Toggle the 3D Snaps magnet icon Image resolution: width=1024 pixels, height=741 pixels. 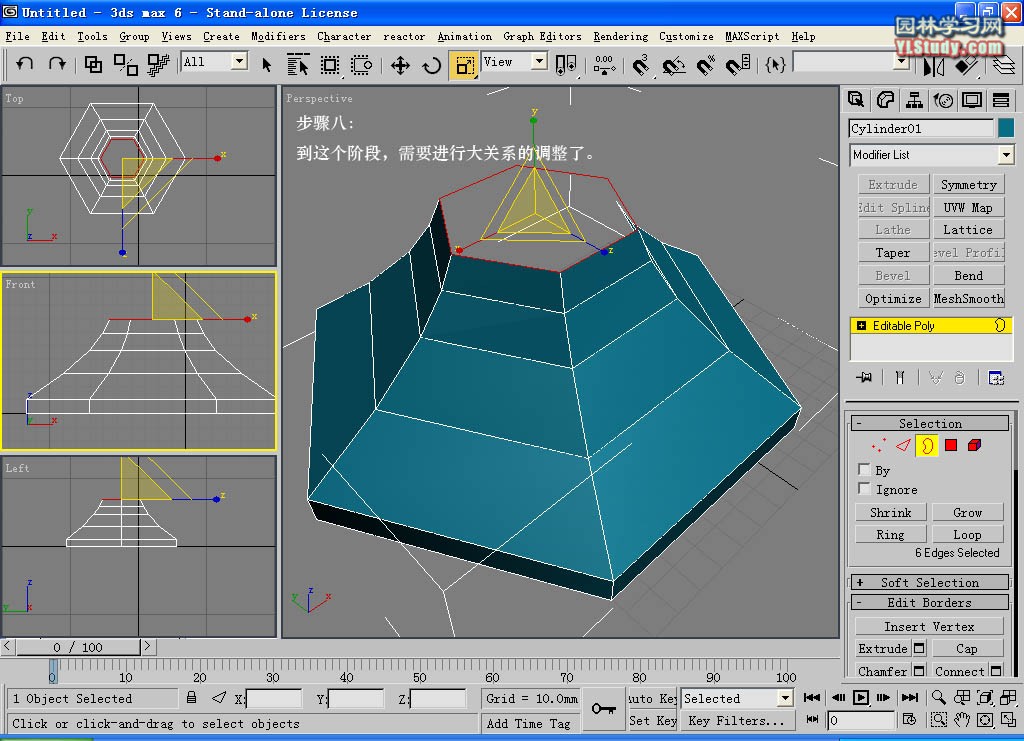641,65
